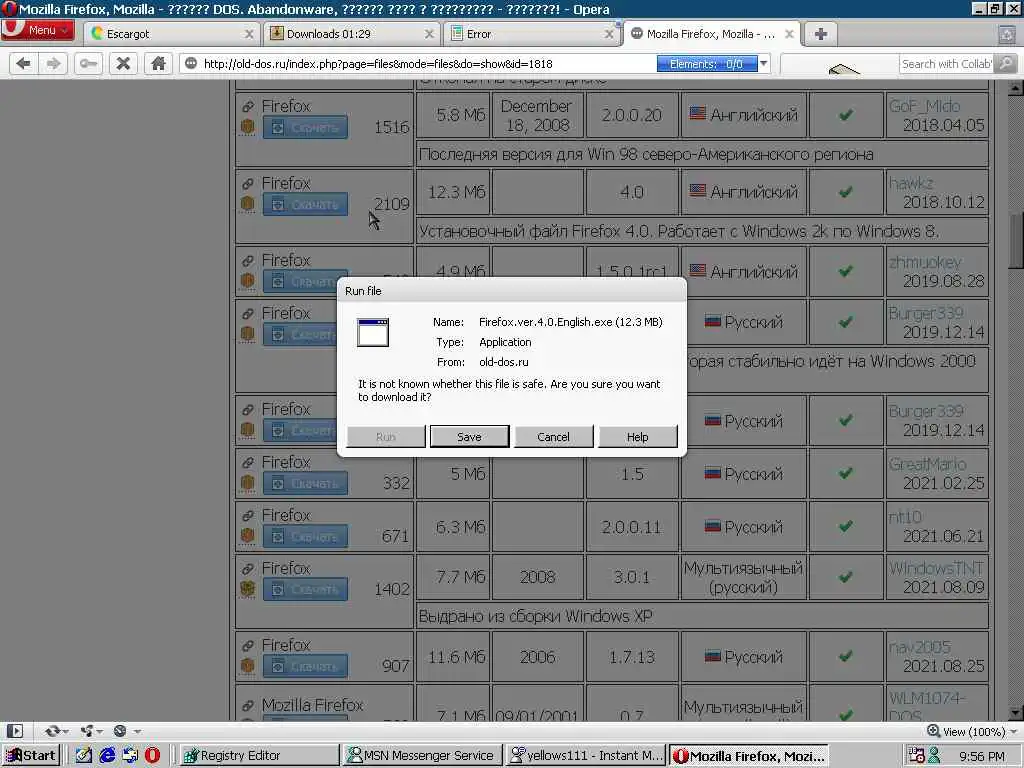Click the MSN Messenger tray icon

[x=935, y=756]
